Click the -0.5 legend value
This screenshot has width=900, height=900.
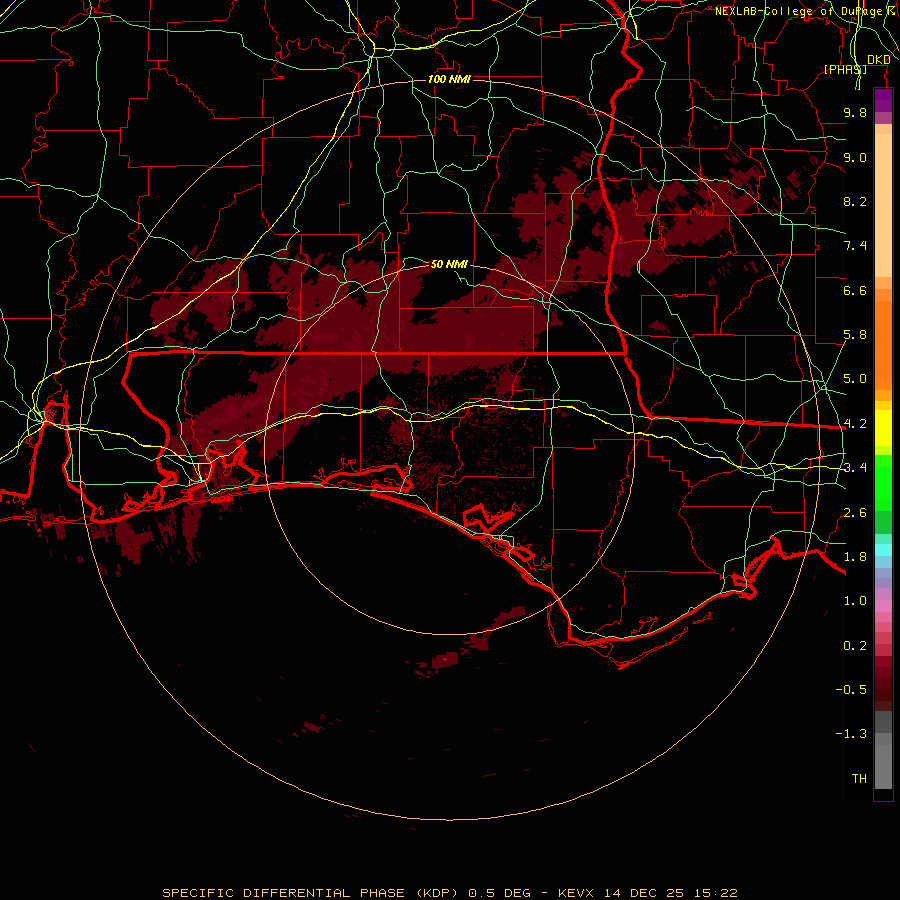point(851,690)
